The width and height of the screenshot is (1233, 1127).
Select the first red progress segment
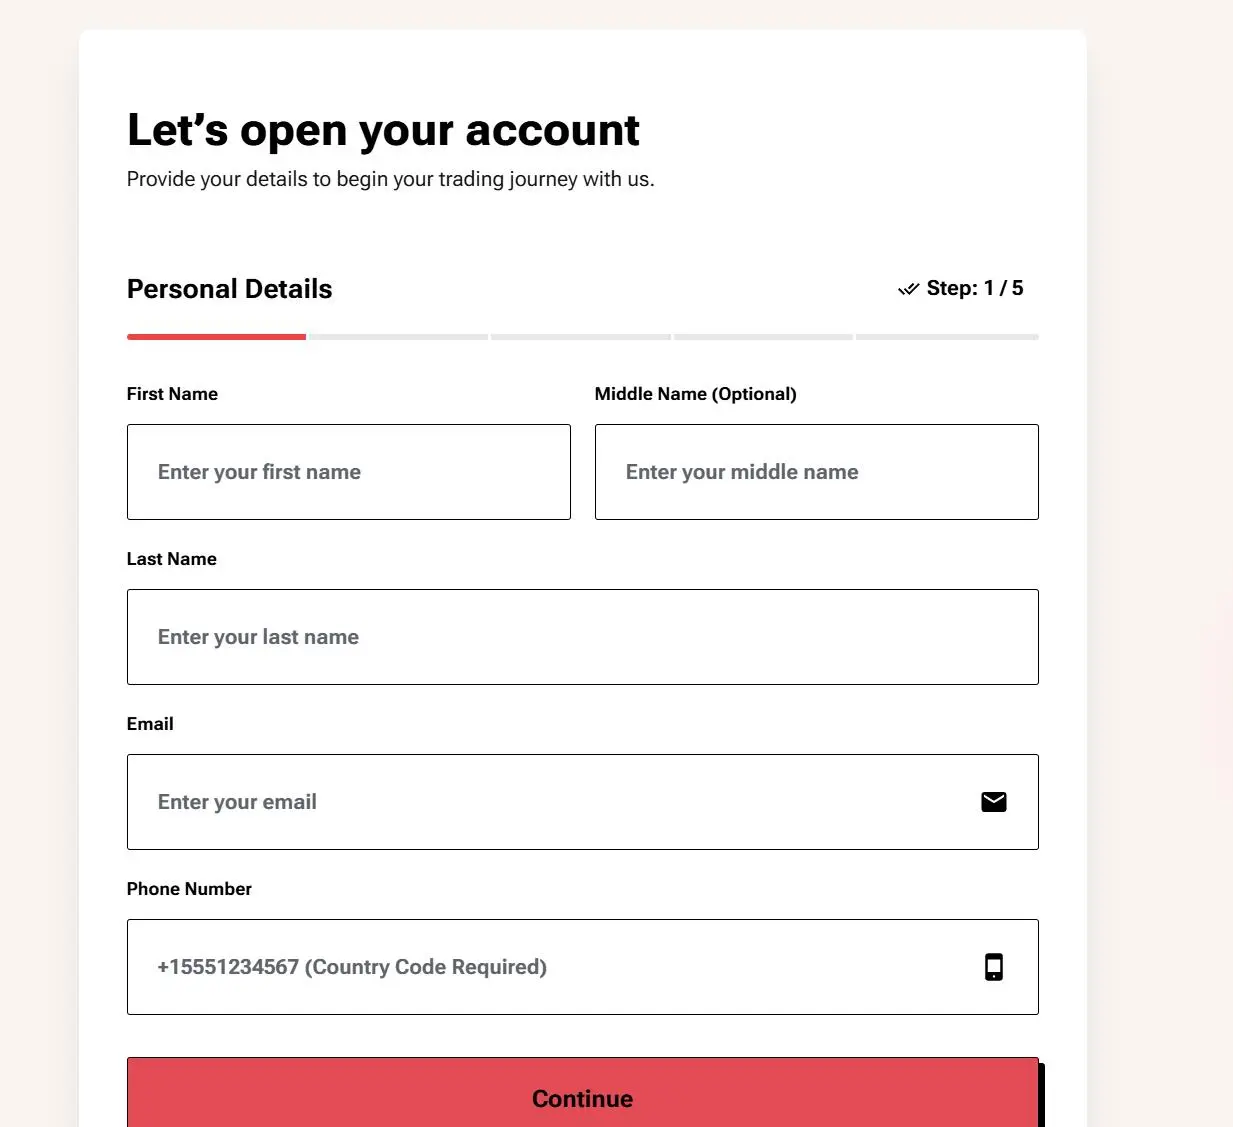point(216,337)
